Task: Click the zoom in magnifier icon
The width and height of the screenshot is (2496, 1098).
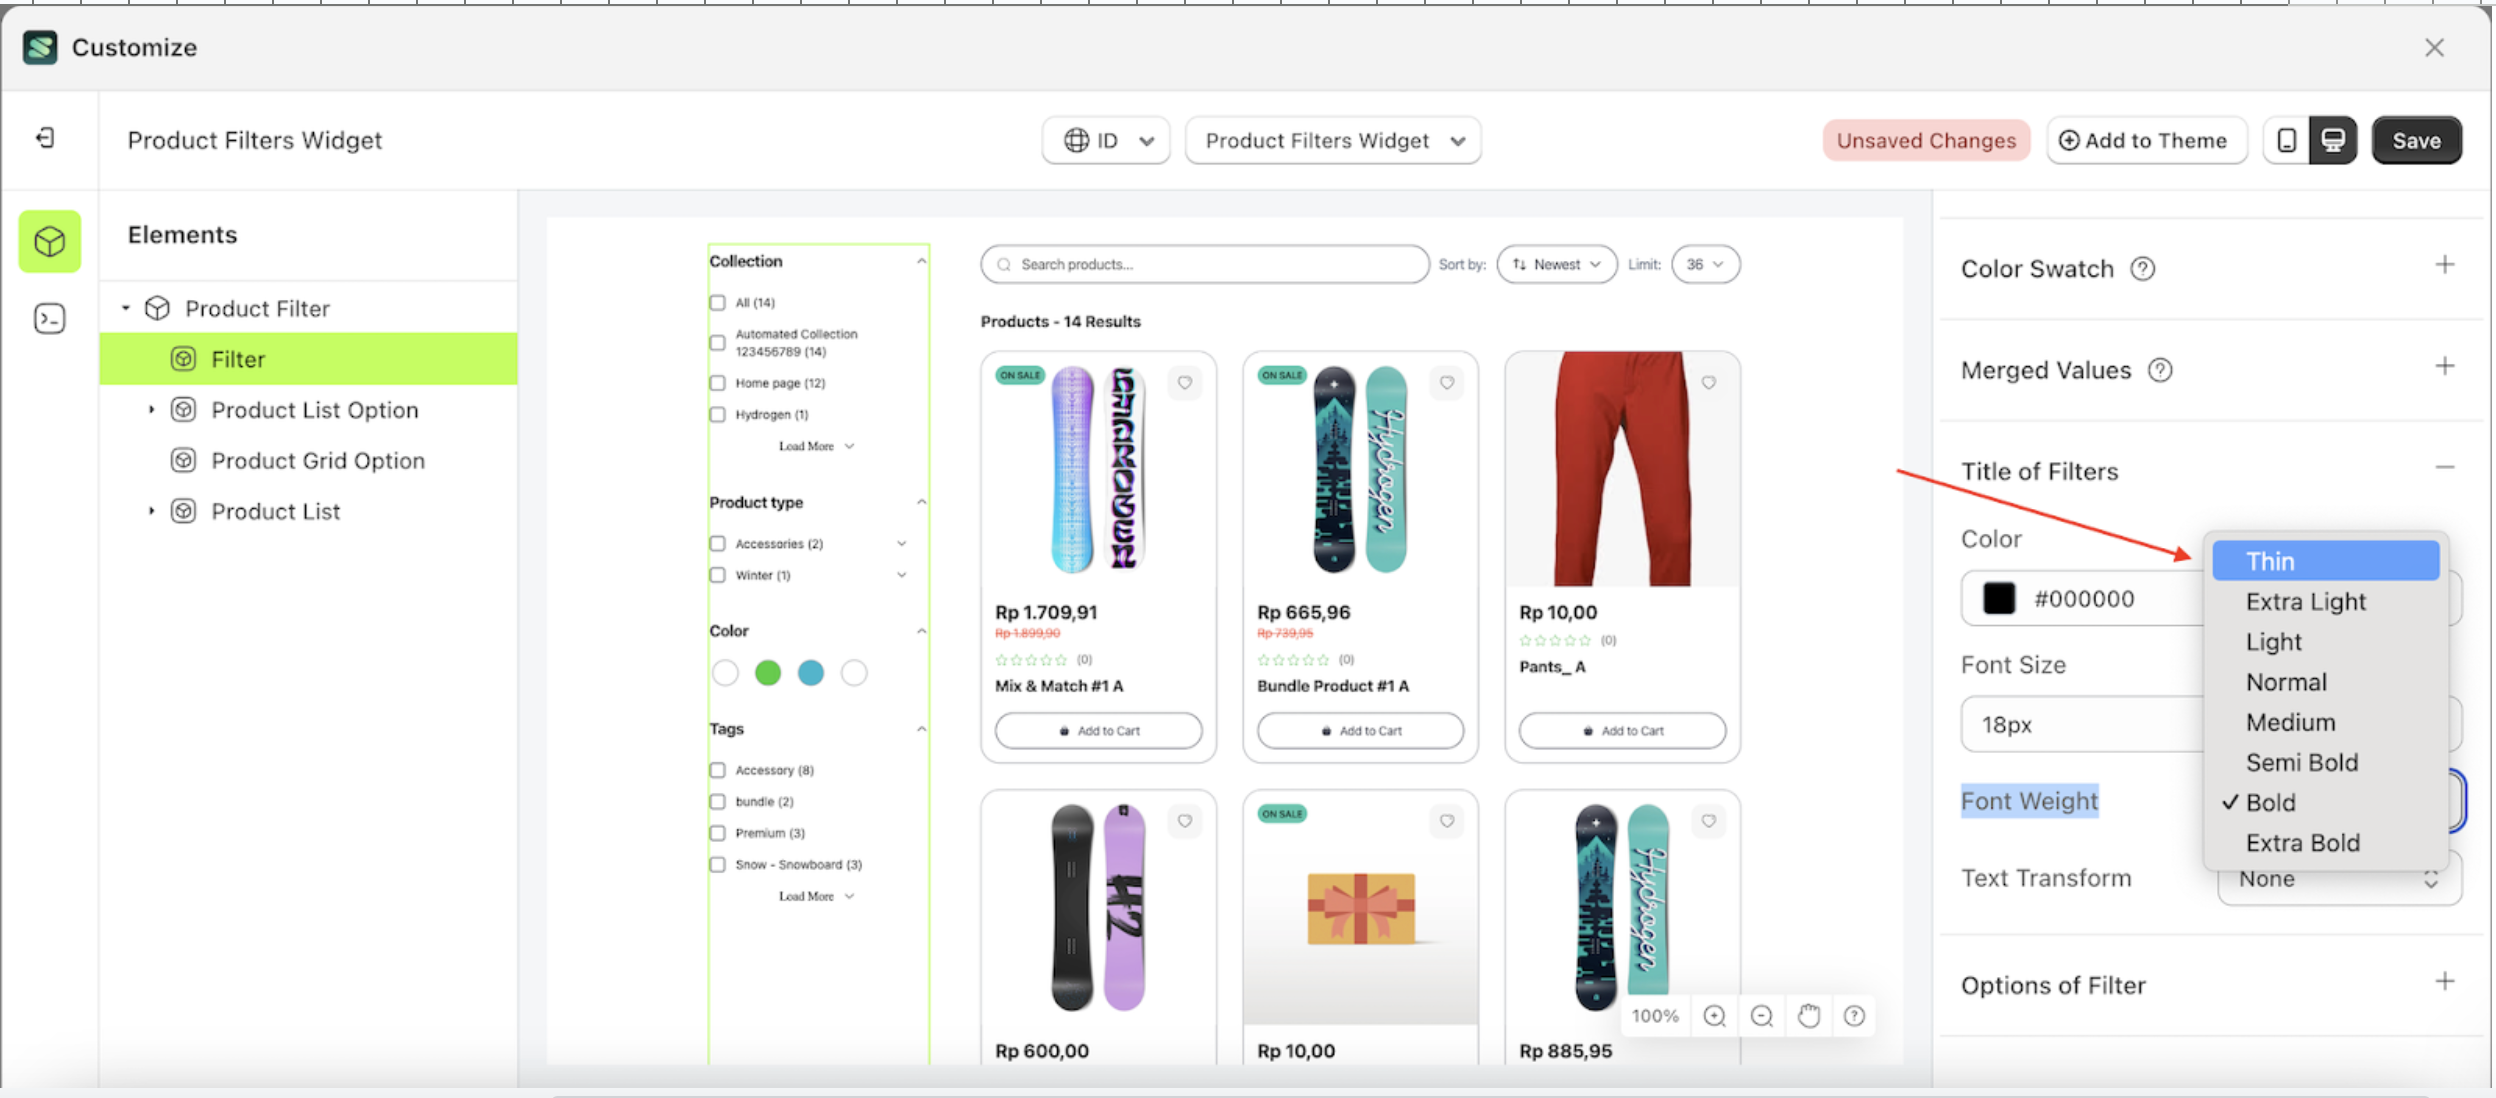Action: click(x=1714, y=1016)
